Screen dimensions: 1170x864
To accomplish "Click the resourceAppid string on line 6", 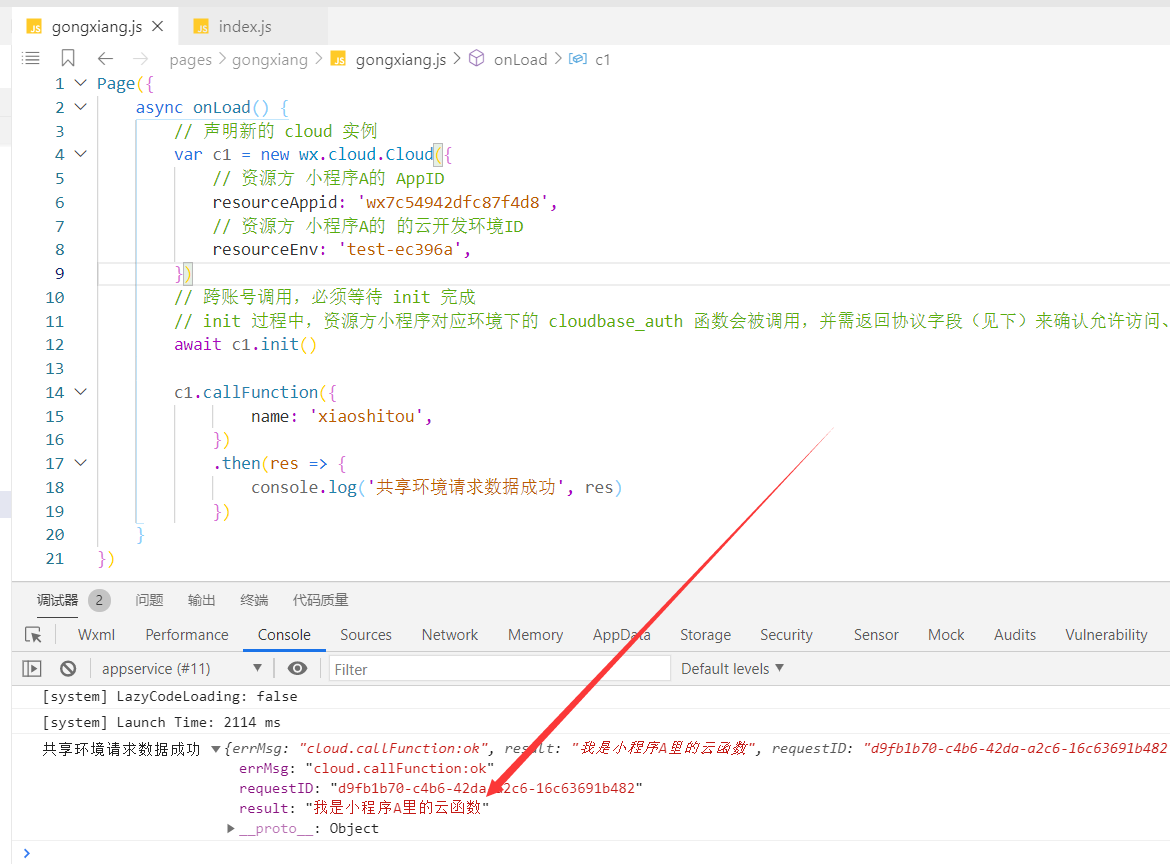I will (x=453, y=202).
